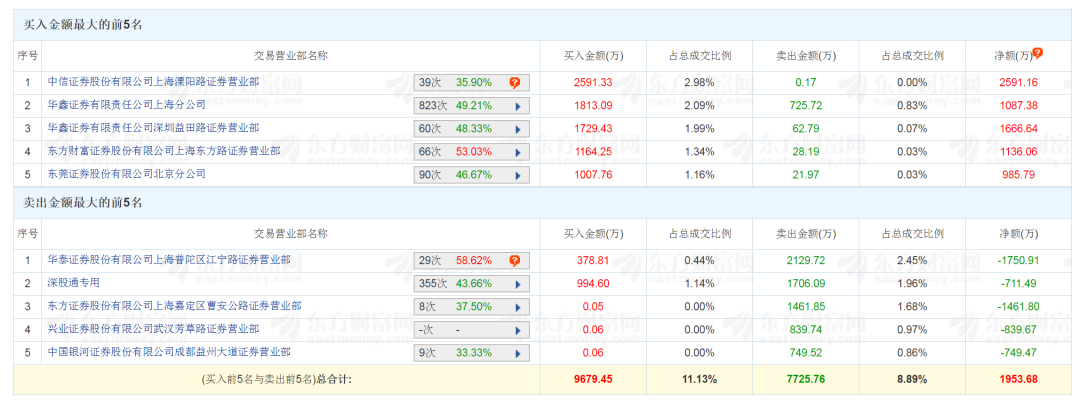Click total sell ratio 8.89%
The height and width of the screenshot is (404, 1080).
click(911, 379)
